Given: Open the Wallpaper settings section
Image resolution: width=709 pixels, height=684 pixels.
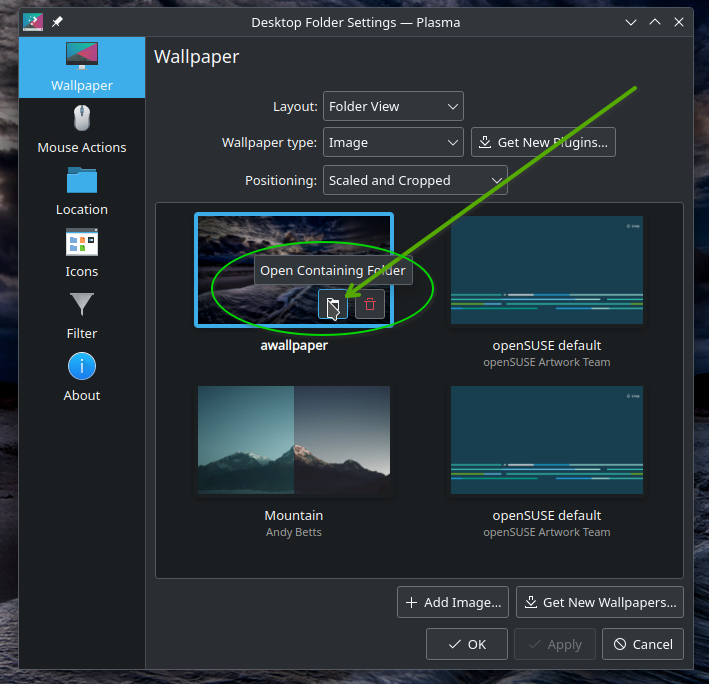Looking at the screenshot, I should [82, 68].
